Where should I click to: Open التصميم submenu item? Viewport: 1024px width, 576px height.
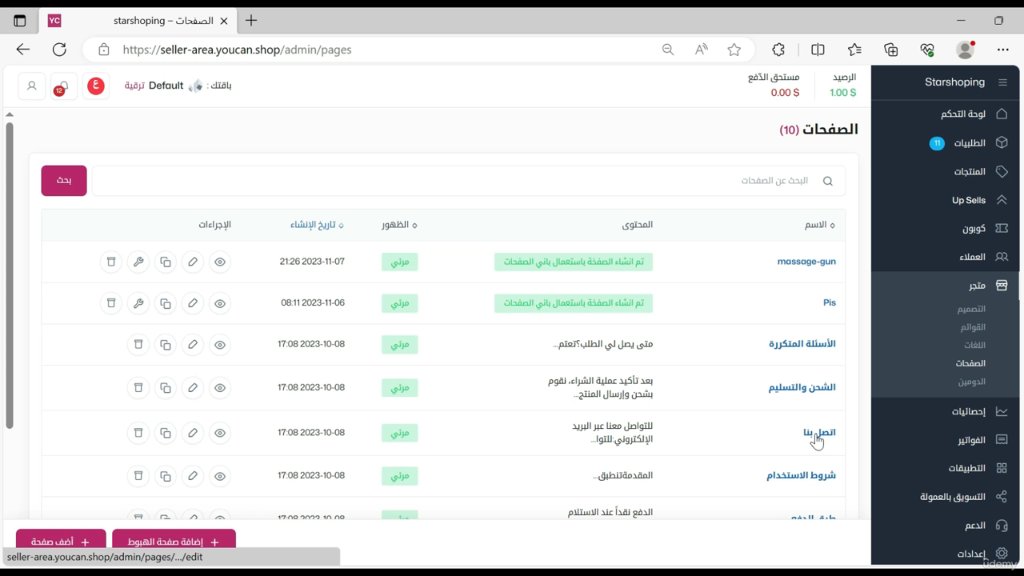pos(971,309)
